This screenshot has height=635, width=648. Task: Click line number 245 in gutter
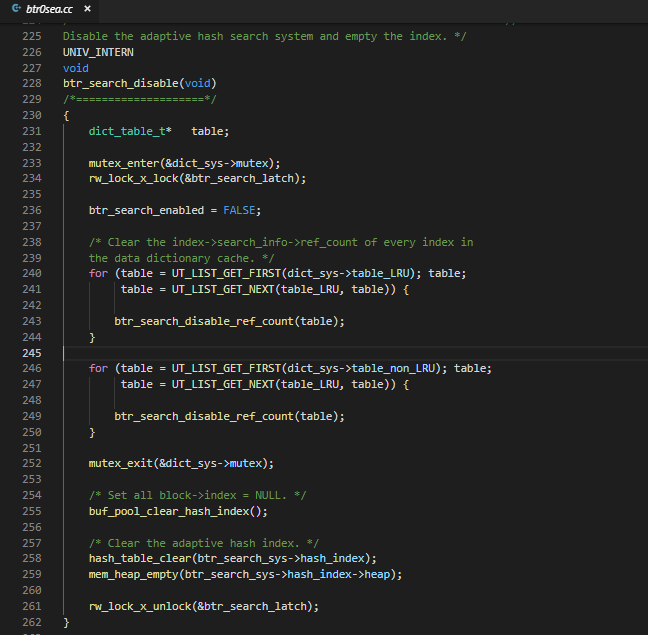[x=31, y=353]
